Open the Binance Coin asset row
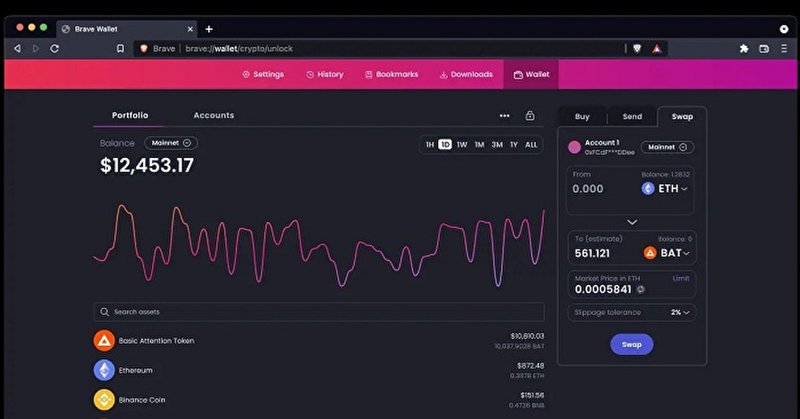 (319, 400)
